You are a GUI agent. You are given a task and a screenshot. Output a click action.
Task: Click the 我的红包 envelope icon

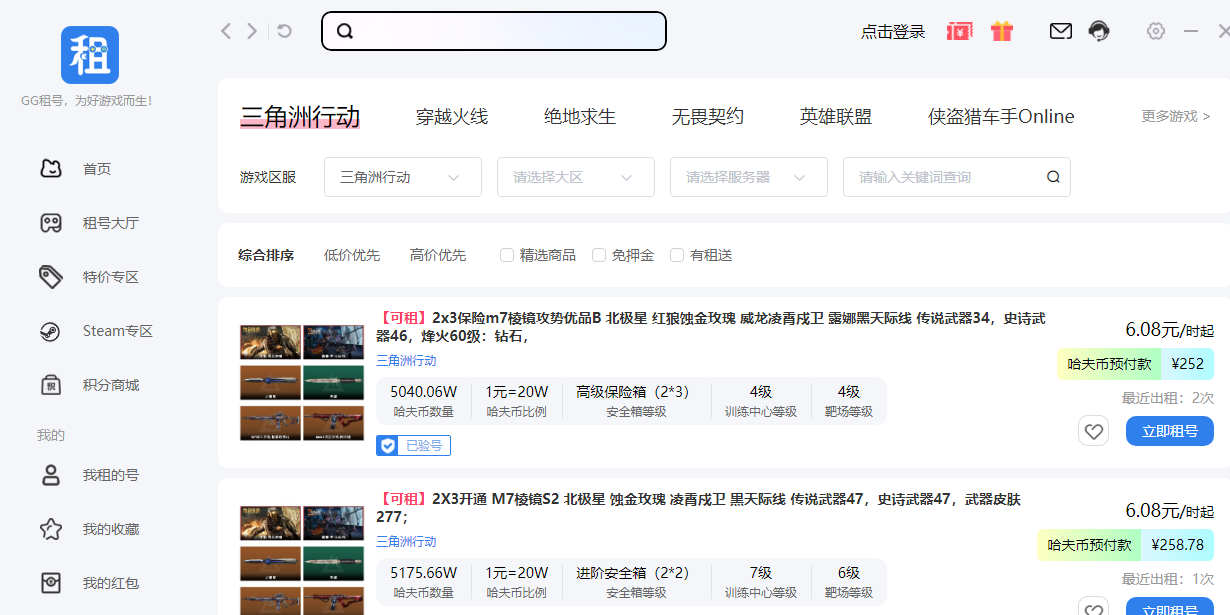pos(51,583)
